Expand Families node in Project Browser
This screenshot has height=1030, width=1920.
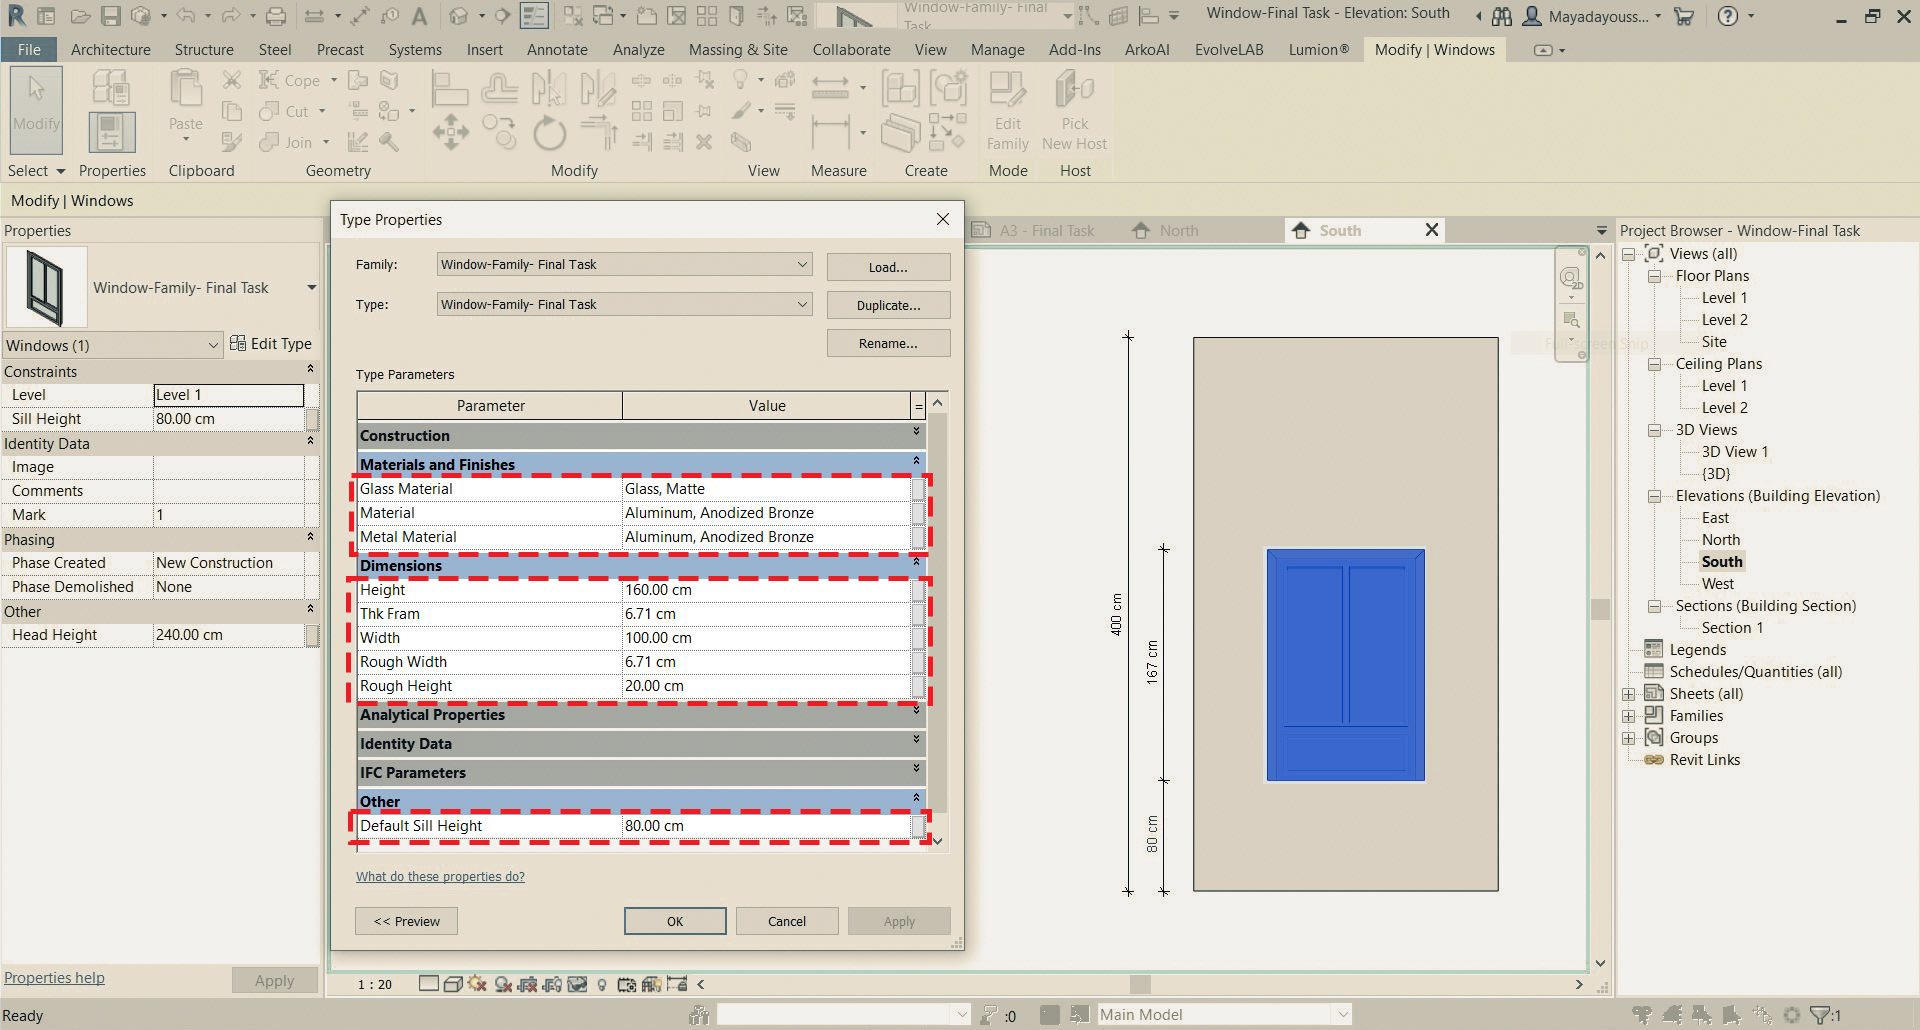click(1629, 716)
